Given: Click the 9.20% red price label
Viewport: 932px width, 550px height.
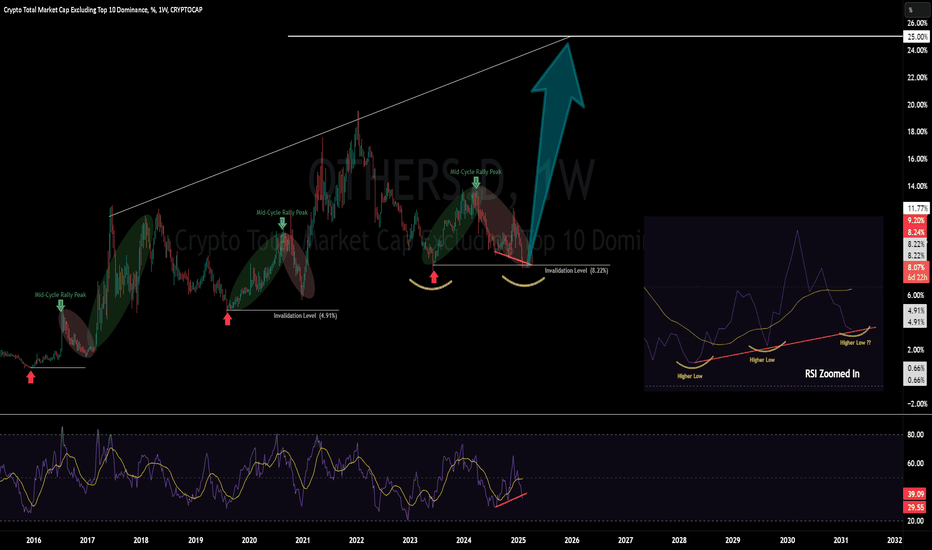Looking at the screenshot, I should (x=916, y=220).
